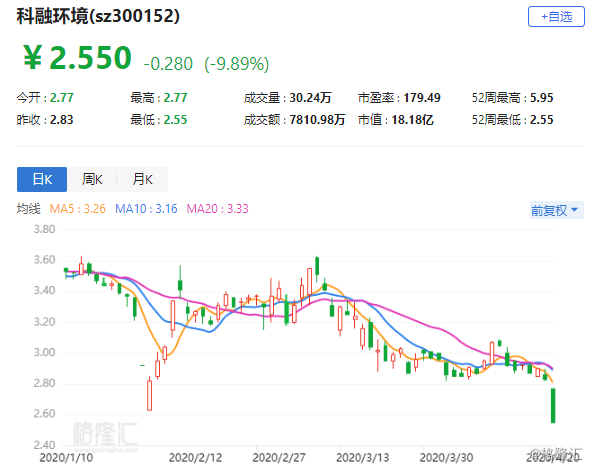Click the 2020/3/30 date axis label
The height and width of the screenshot is (468, 590).
coord(446,458)
